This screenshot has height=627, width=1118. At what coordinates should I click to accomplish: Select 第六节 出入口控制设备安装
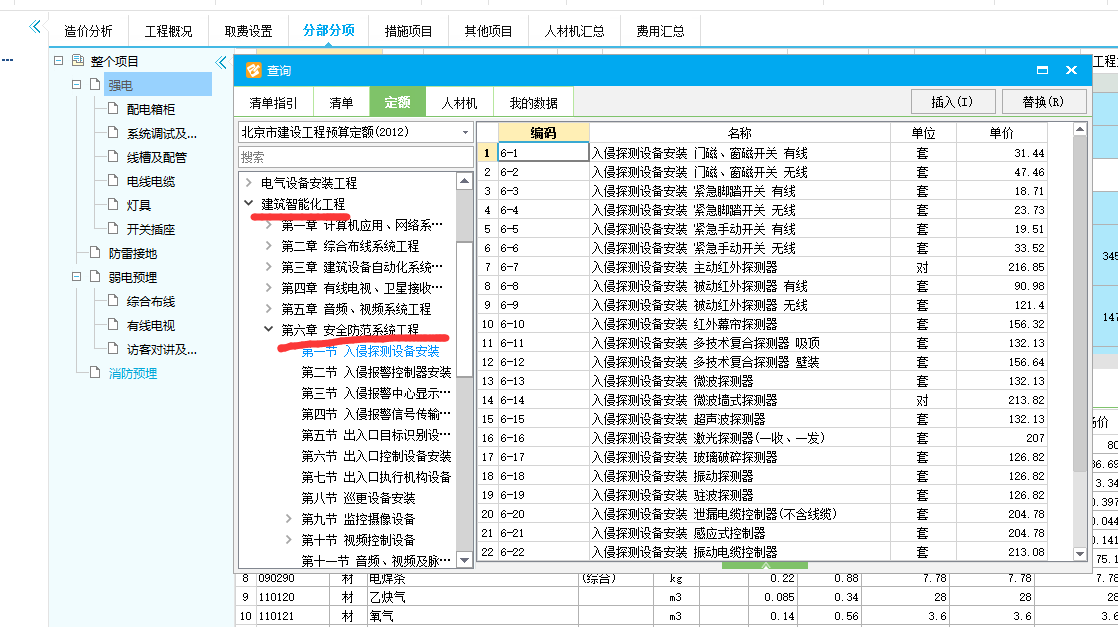[376, 456]
